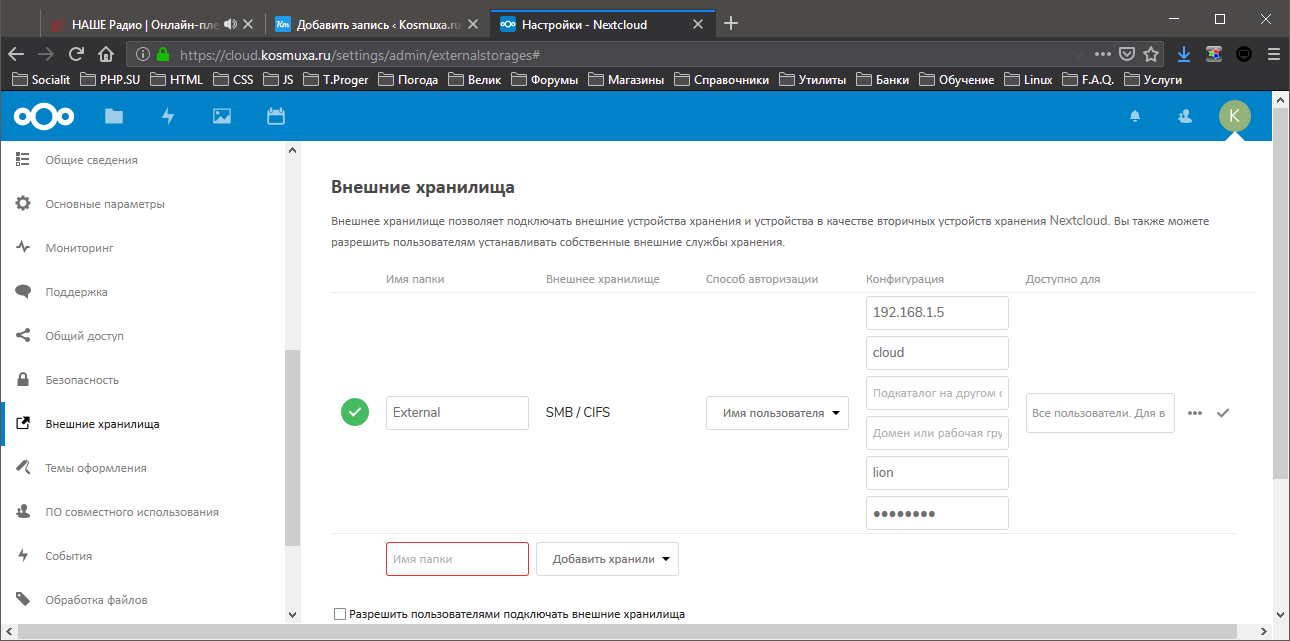This screenshot has height=641, width=1290.
Task: Show site information icon in address bar
Action: 143,54
